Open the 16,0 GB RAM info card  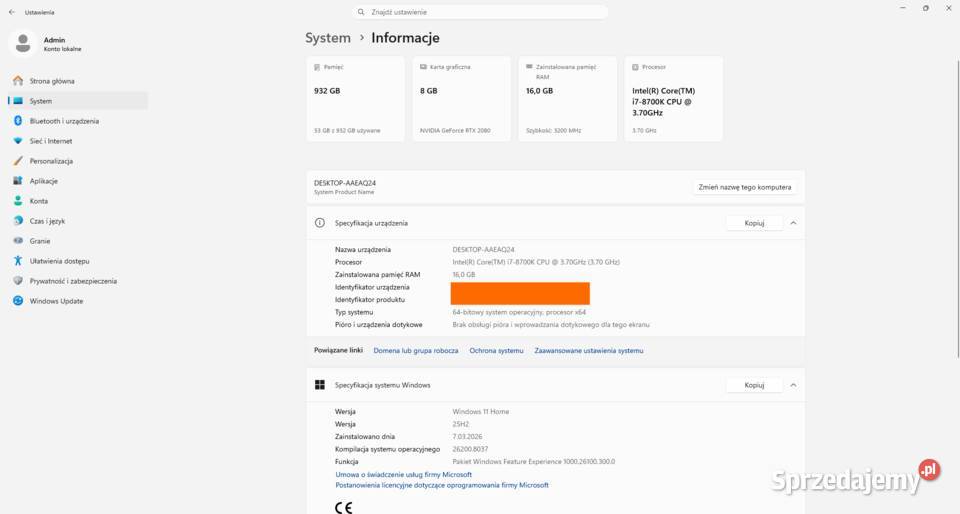pos(568,99)
